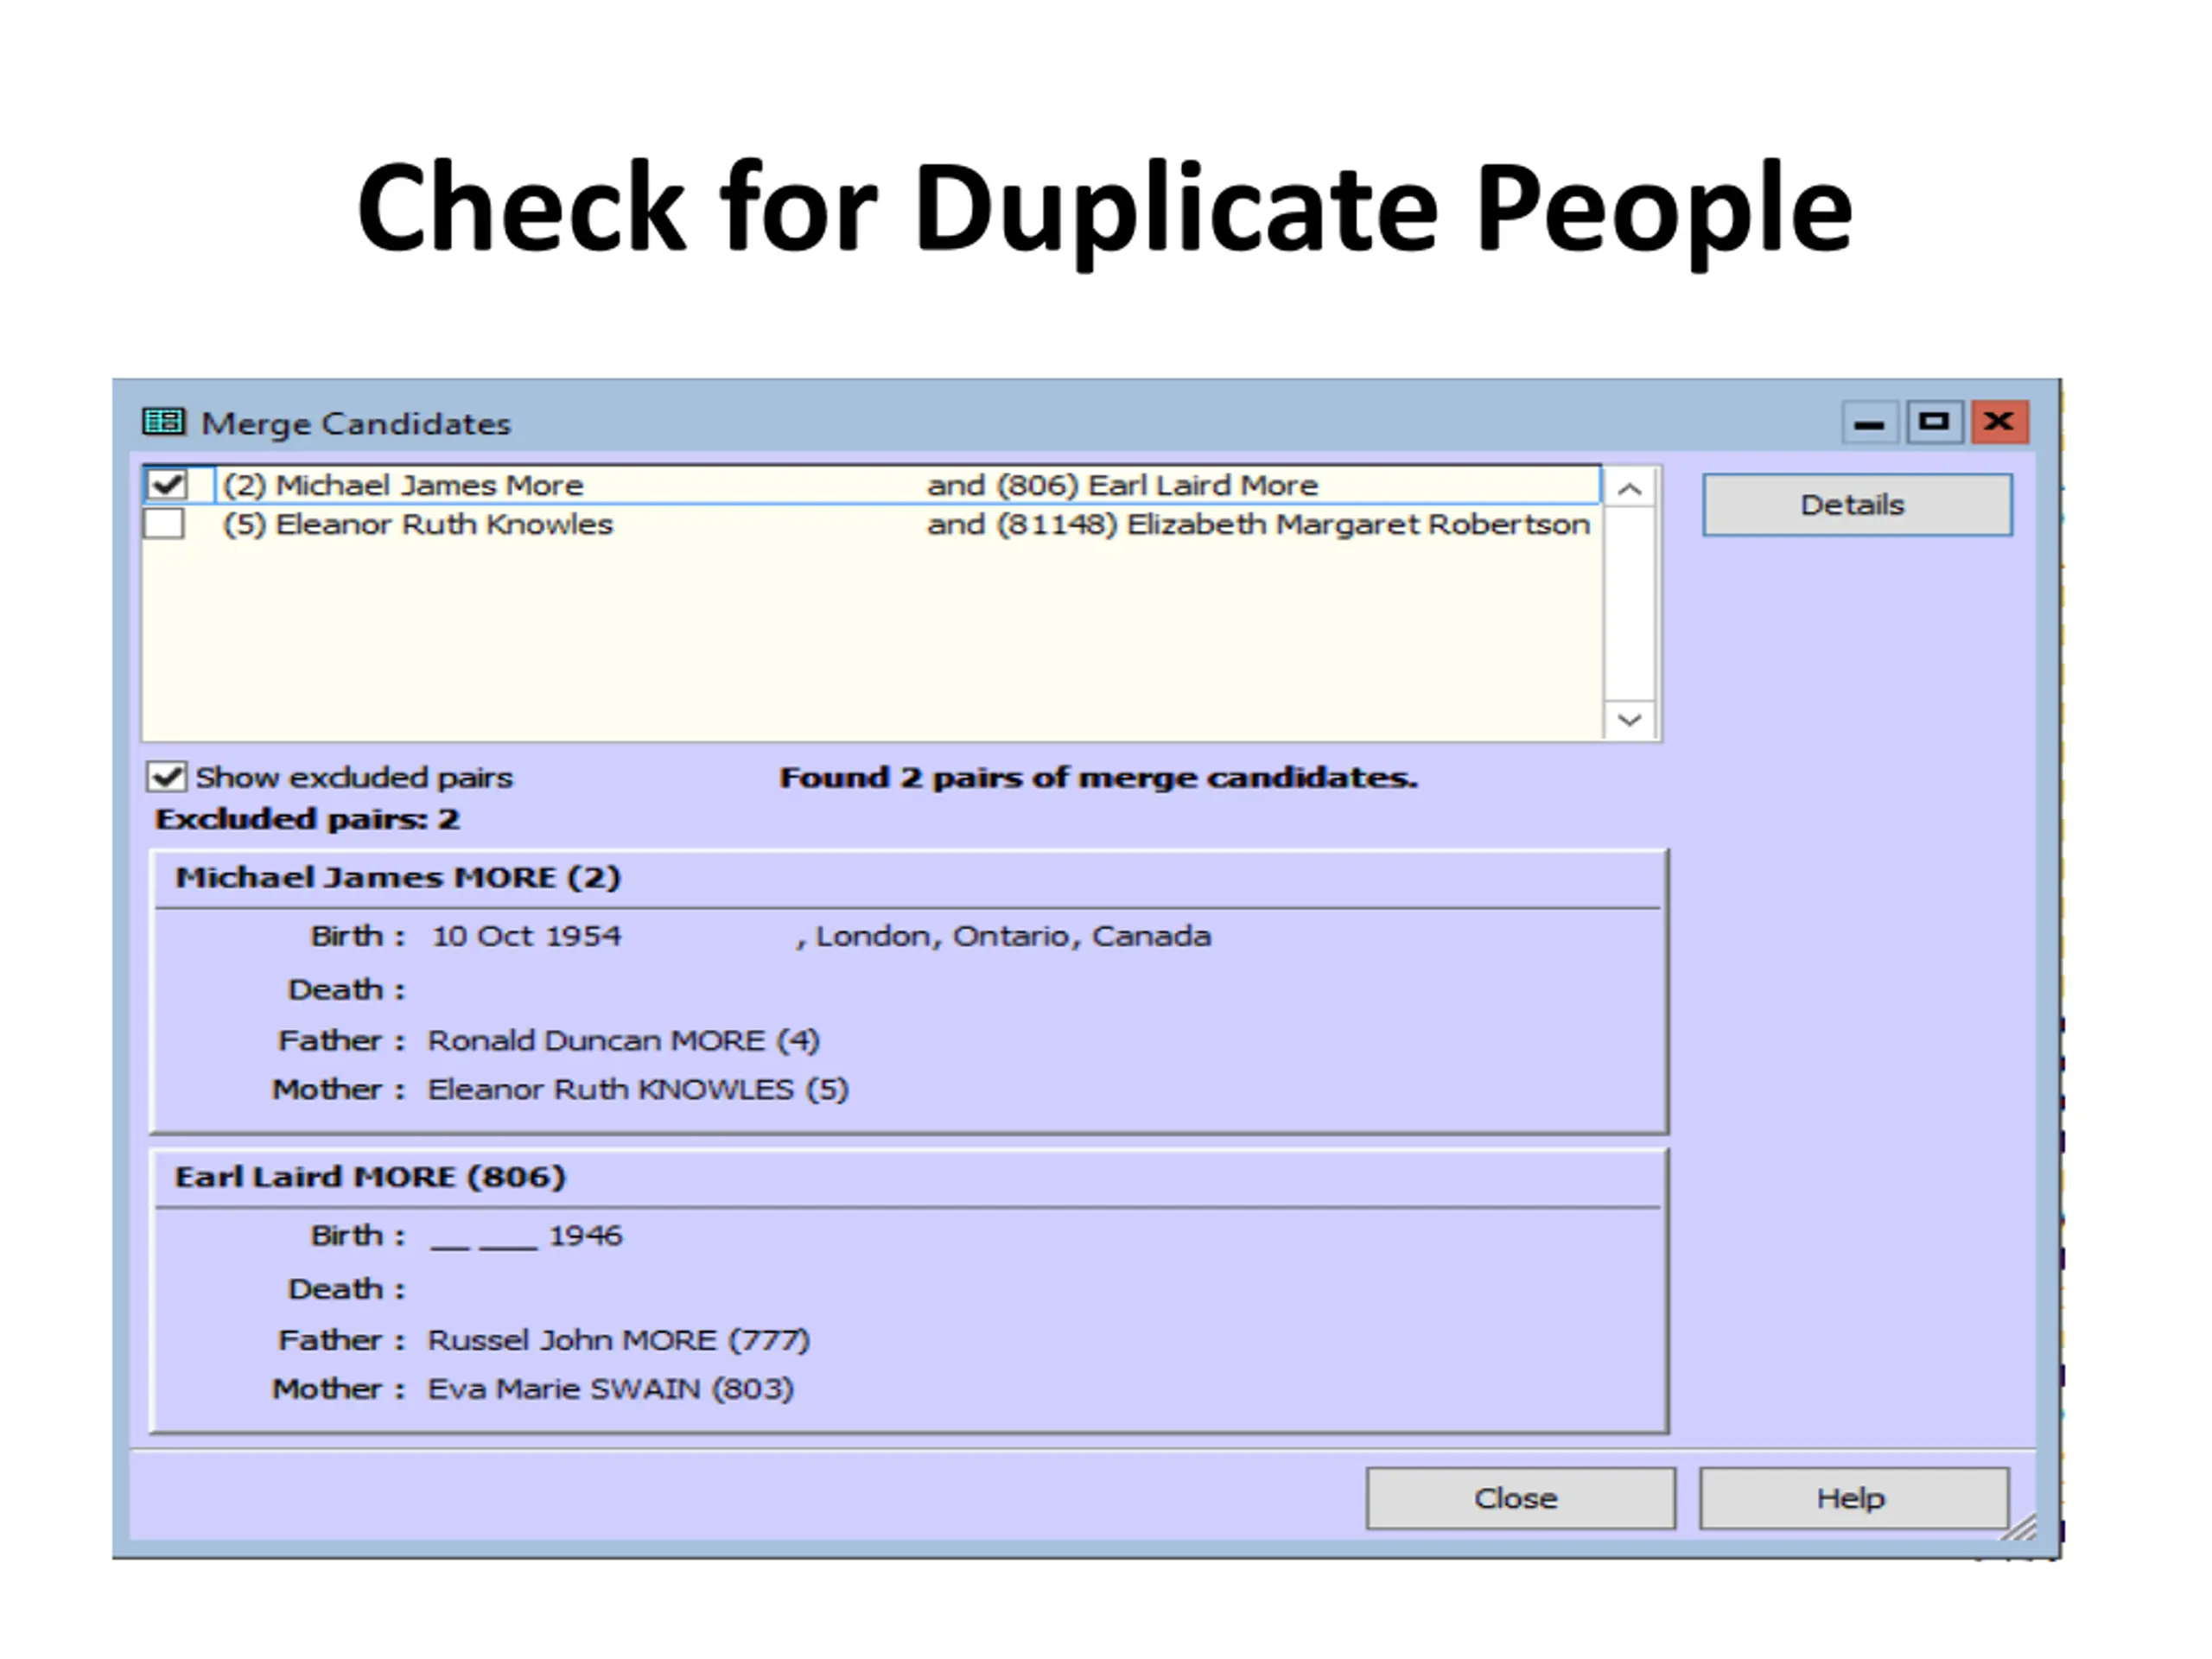Click birth date '10 Oct 1954'
2212x1659 pixels.
coord(526,936)
